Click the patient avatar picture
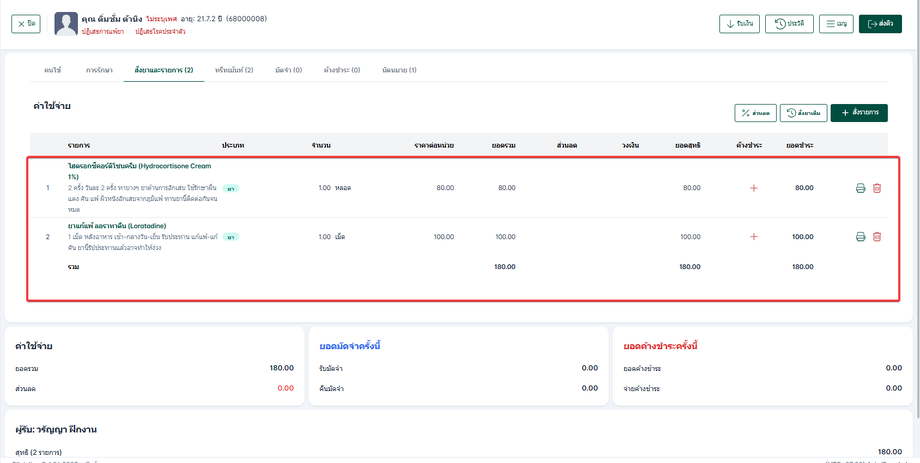Viewport: 920px width, 463px height. (66, 24)
